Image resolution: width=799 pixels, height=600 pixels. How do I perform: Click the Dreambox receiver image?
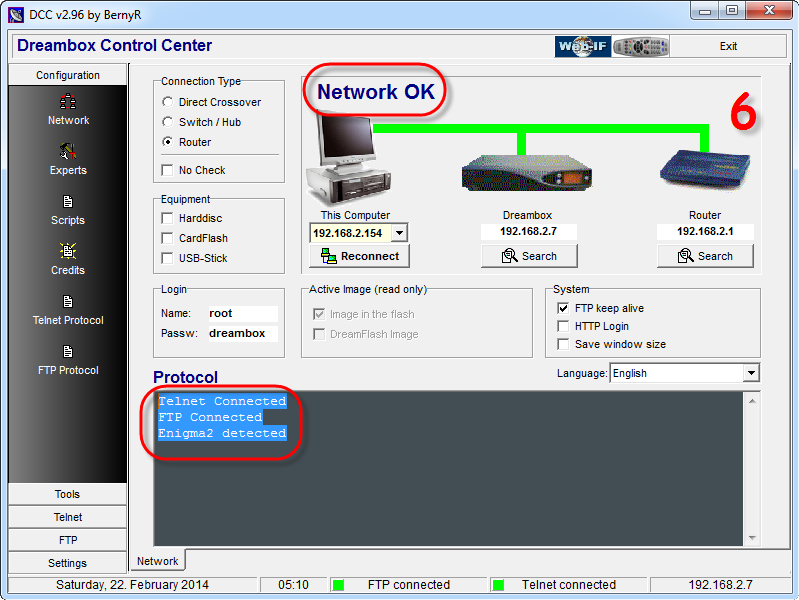coord(527,173)
